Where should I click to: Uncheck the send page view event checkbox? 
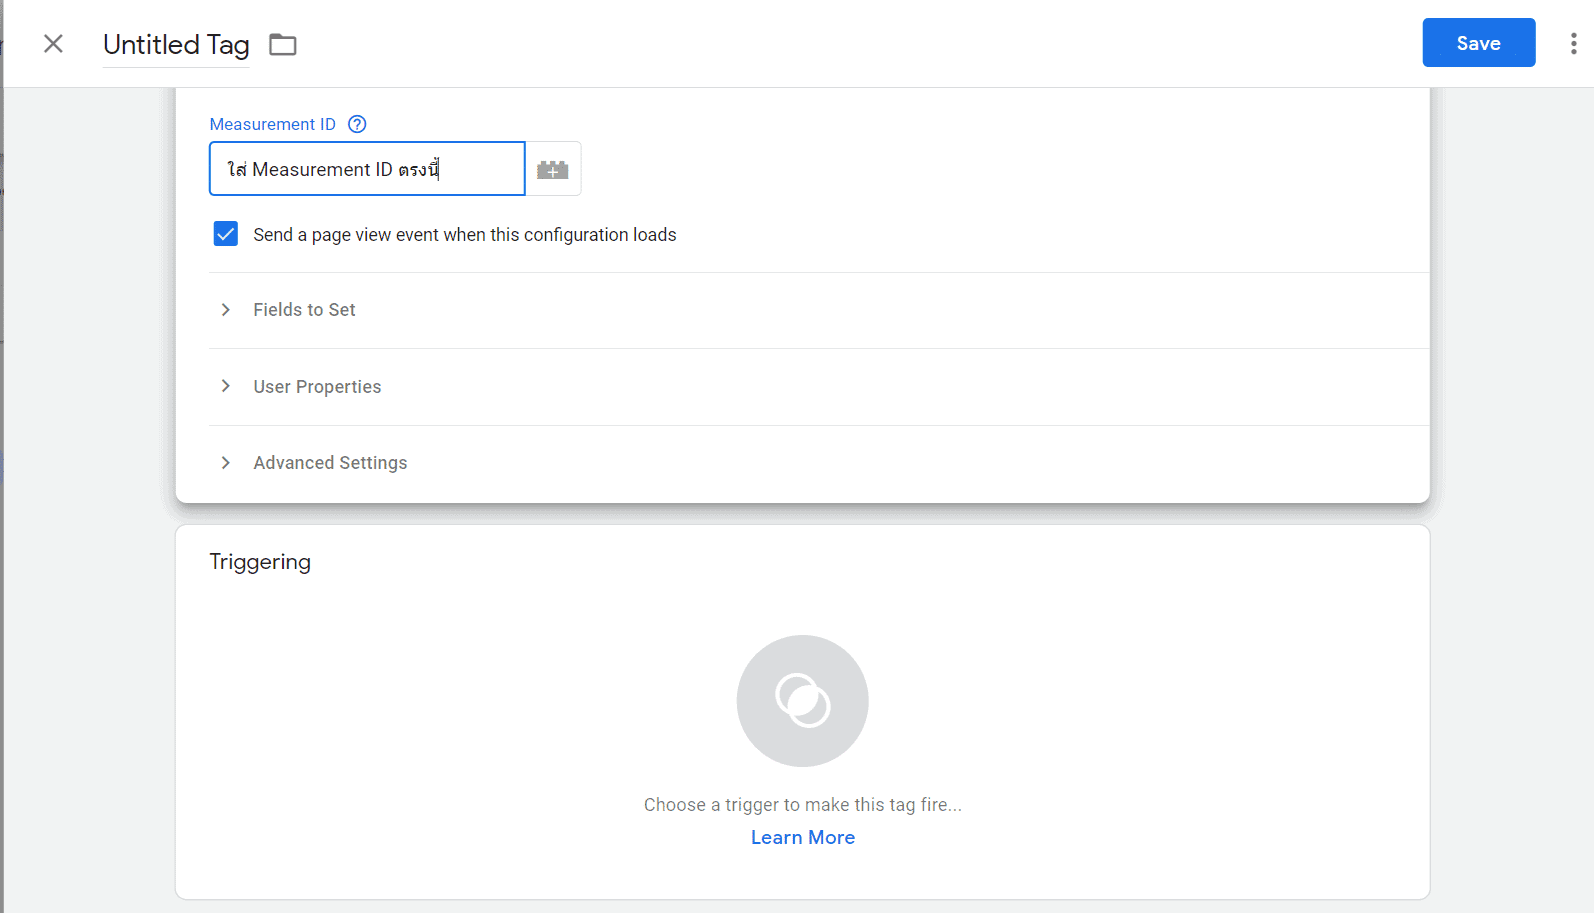226,234
